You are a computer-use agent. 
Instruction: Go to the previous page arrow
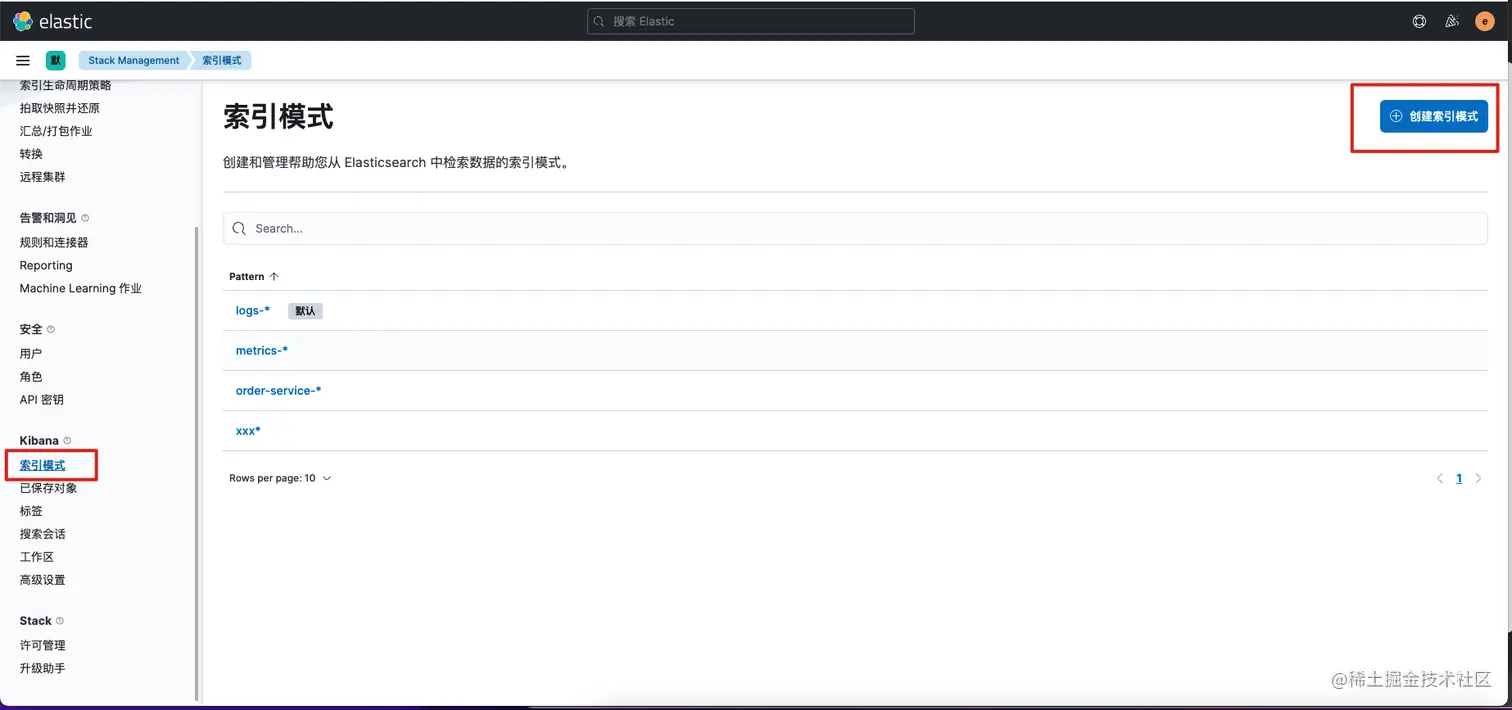coord(1440,479)
